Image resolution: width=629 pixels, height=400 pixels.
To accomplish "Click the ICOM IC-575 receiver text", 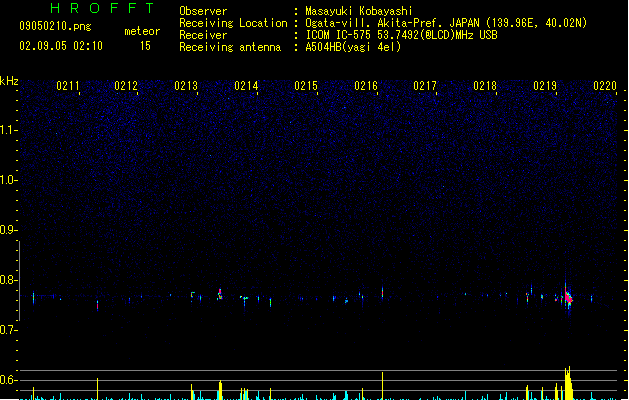I will click(402, 35).
